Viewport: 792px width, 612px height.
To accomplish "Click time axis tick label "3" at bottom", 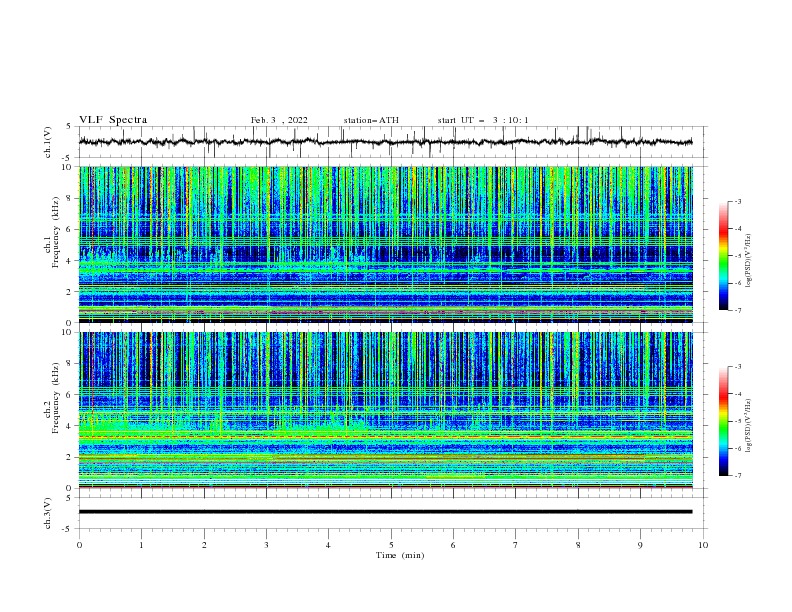I will [x=266, y=545].
